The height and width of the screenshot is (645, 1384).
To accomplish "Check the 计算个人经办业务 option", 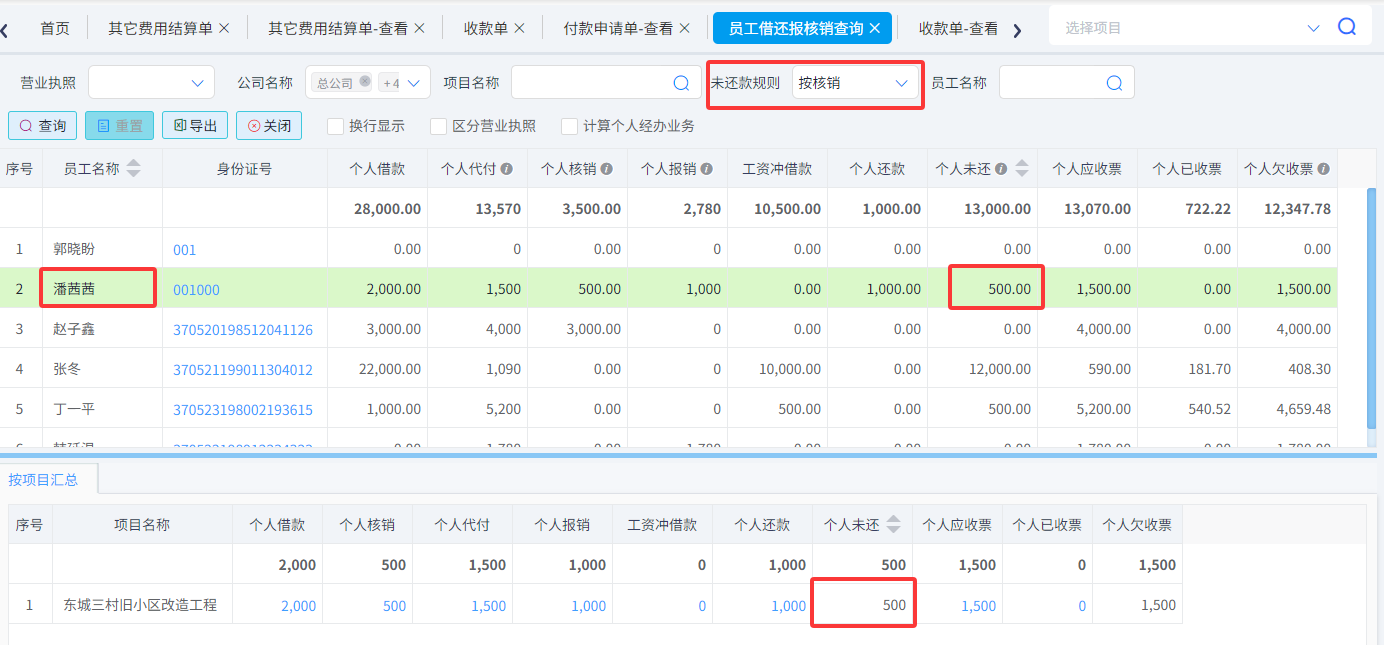I will pyautogui.click(x=570, y=126).
